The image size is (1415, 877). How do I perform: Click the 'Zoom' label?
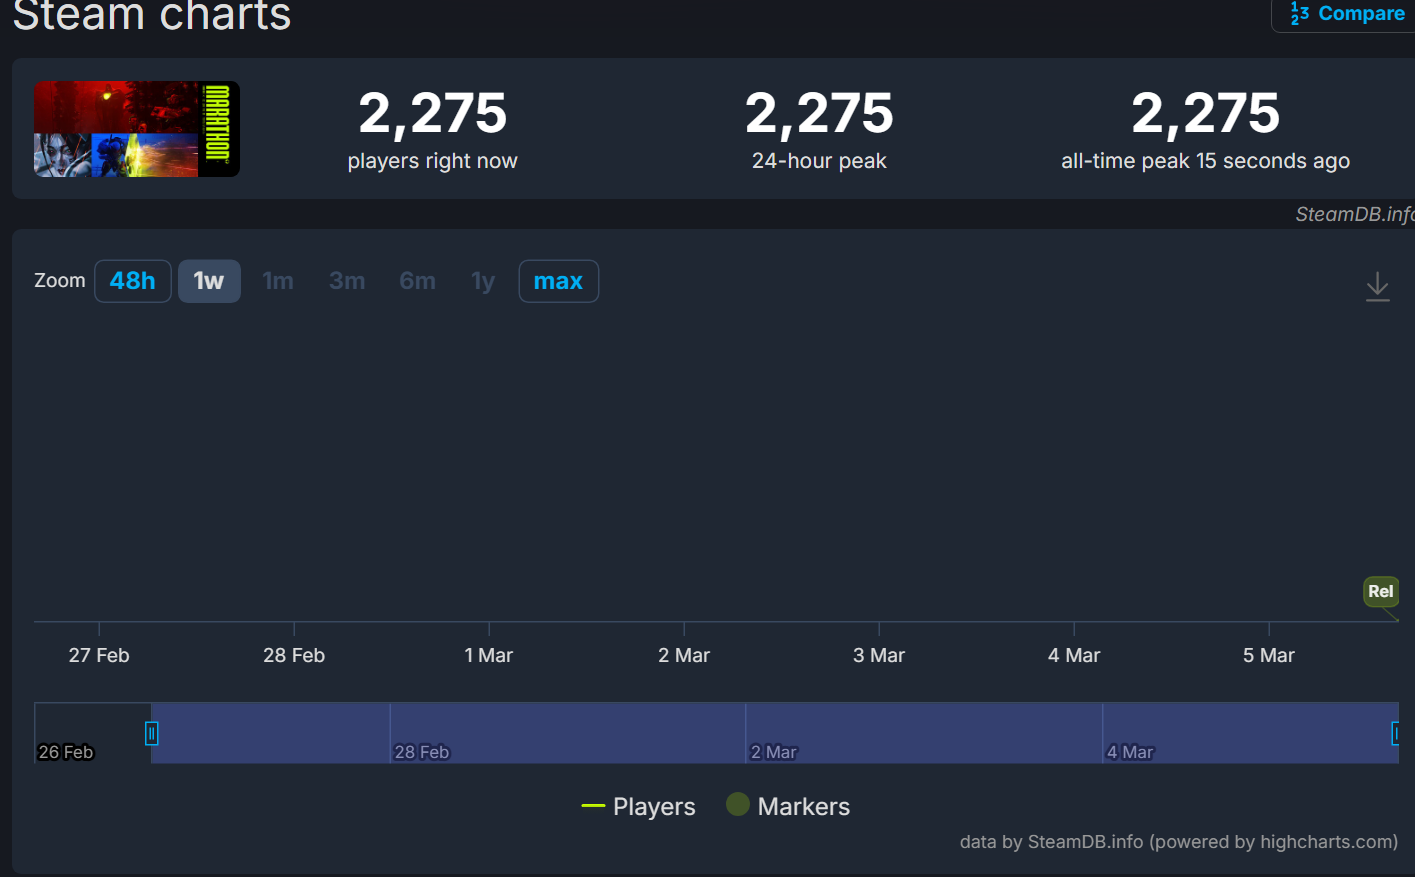(x=60, y=281)
